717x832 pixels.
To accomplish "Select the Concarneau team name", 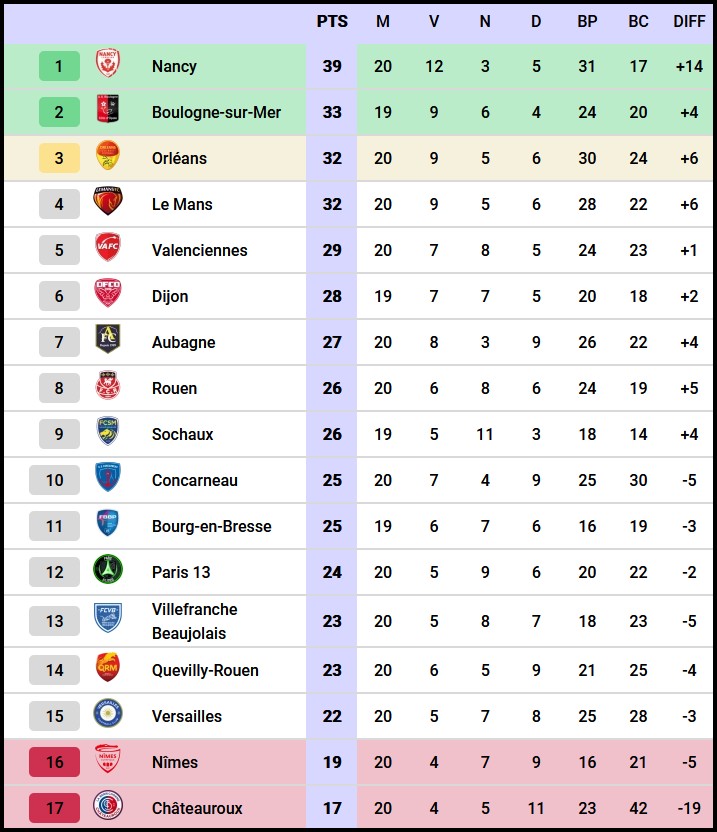I will click(195, 480).
